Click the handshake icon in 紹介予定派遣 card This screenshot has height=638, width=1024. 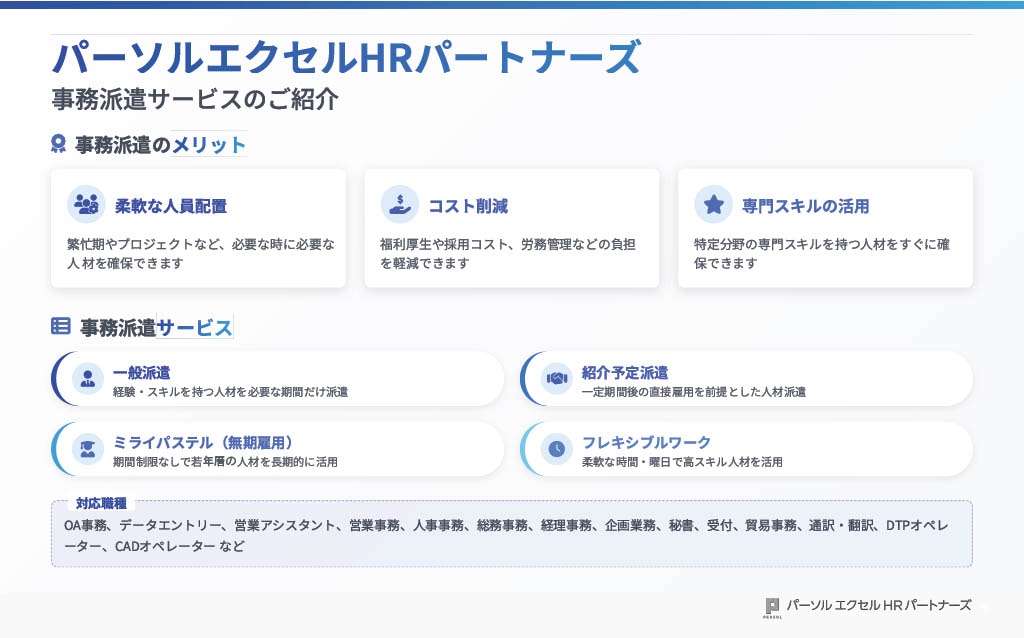556,379
